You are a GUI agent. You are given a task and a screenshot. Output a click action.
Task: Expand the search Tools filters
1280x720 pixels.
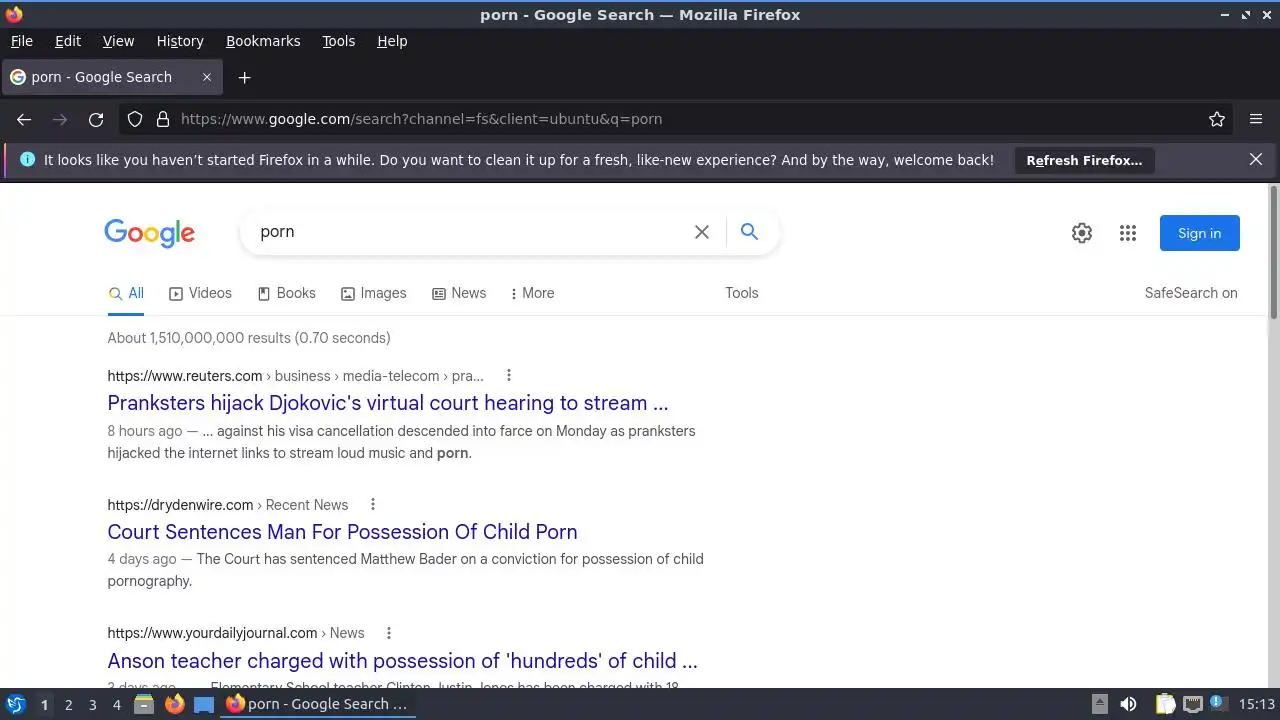pyautogui.click(x=742, y=293)
